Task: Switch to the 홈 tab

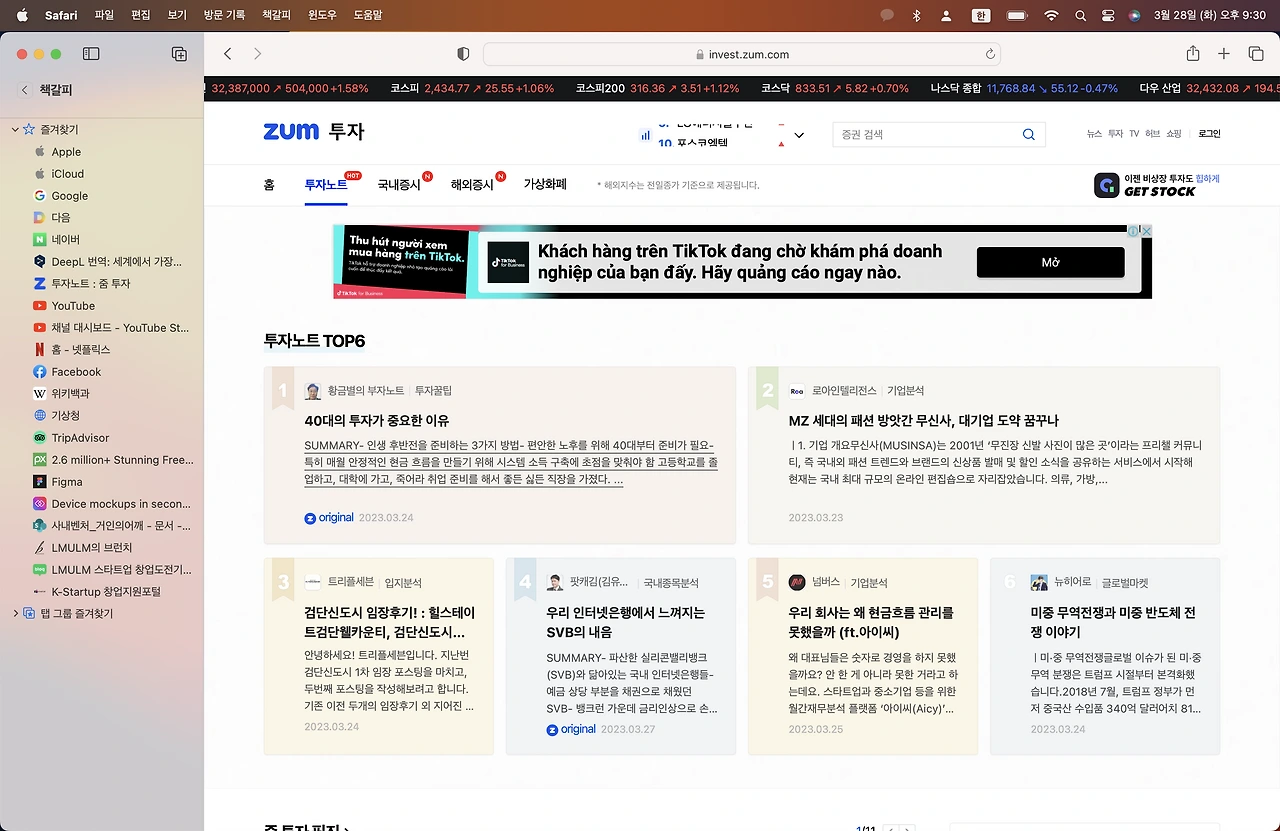Action: click(x=269, y=184)
